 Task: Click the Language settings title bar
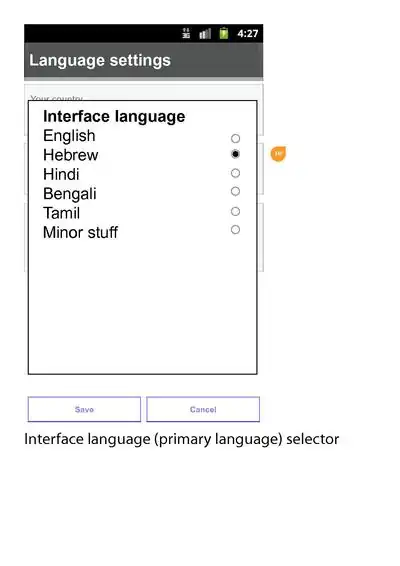(x=144, y=60)
